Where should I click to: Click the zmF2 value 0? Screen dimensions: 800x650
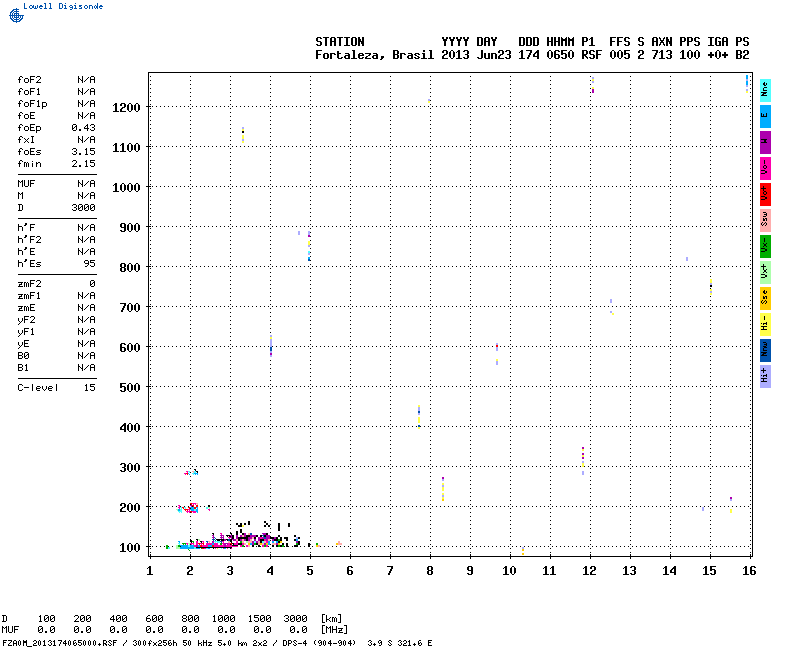pyautogui.click(x=92, y=284)
